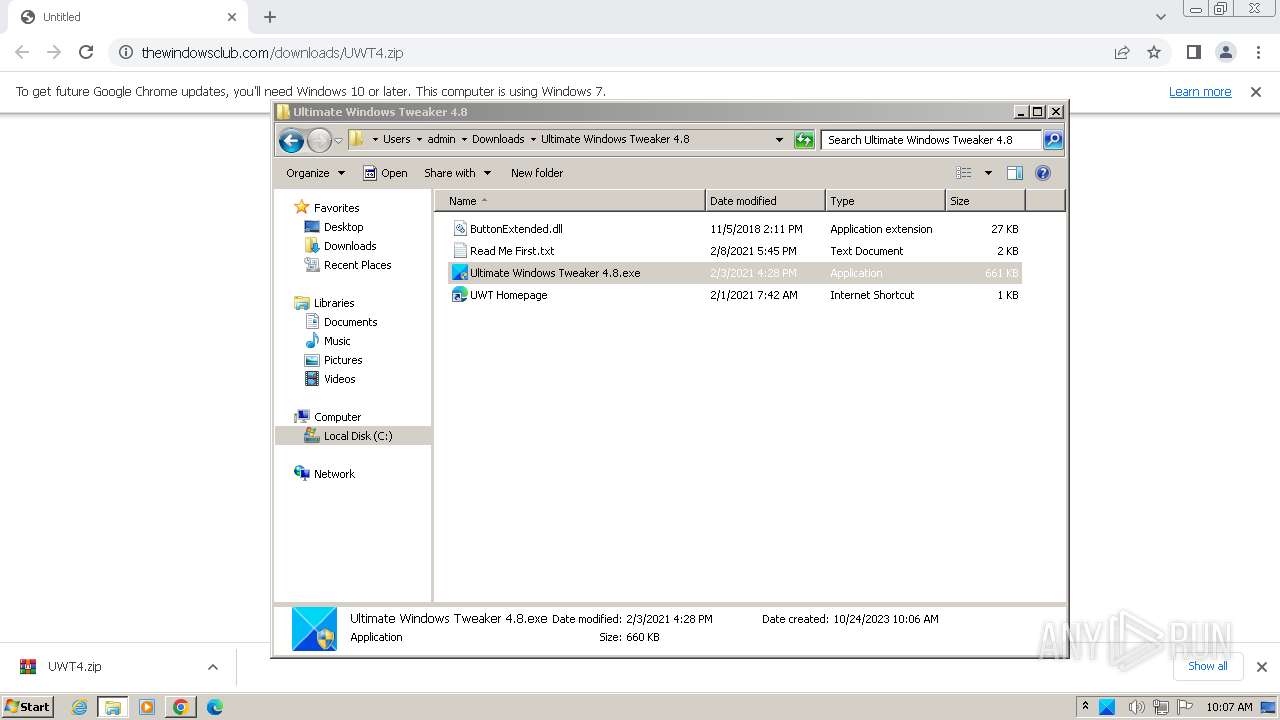Toggle the preview pane icon
This screenshot has width=1280, height=720.
(1015, 173)
